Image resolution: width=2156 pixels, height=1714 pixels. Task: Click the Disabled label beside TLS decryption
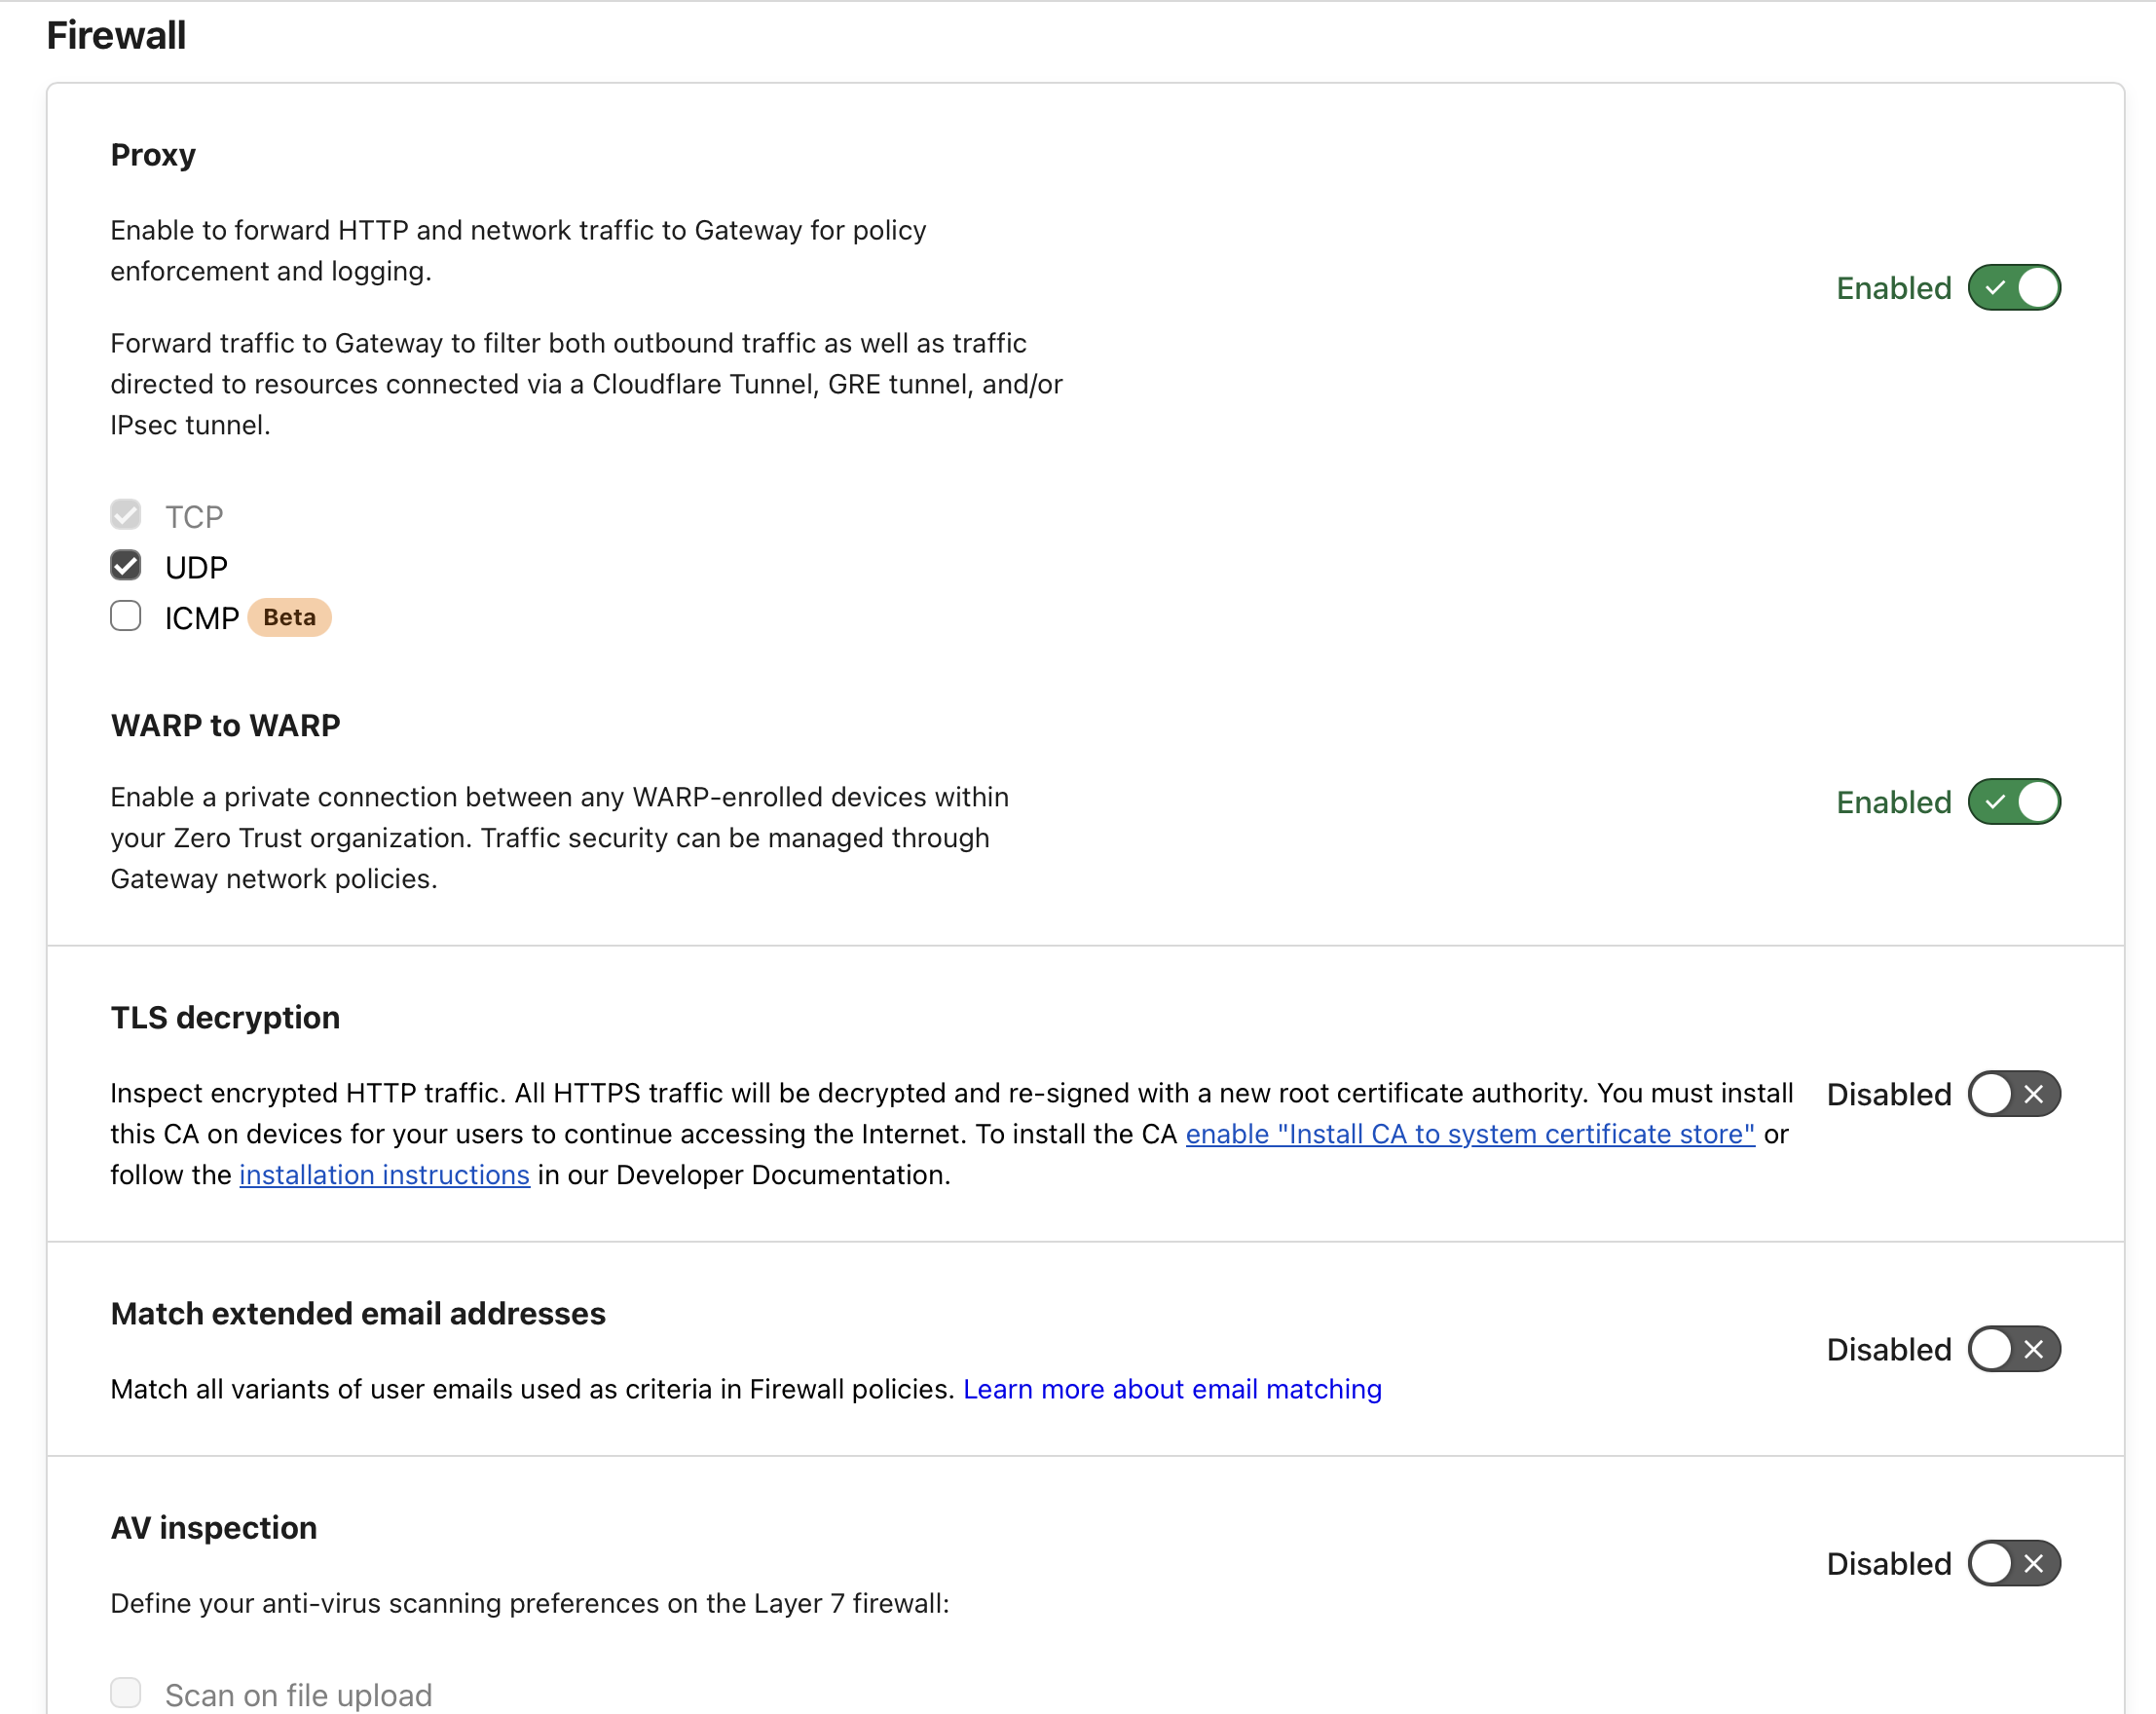pos(1889,1094)
